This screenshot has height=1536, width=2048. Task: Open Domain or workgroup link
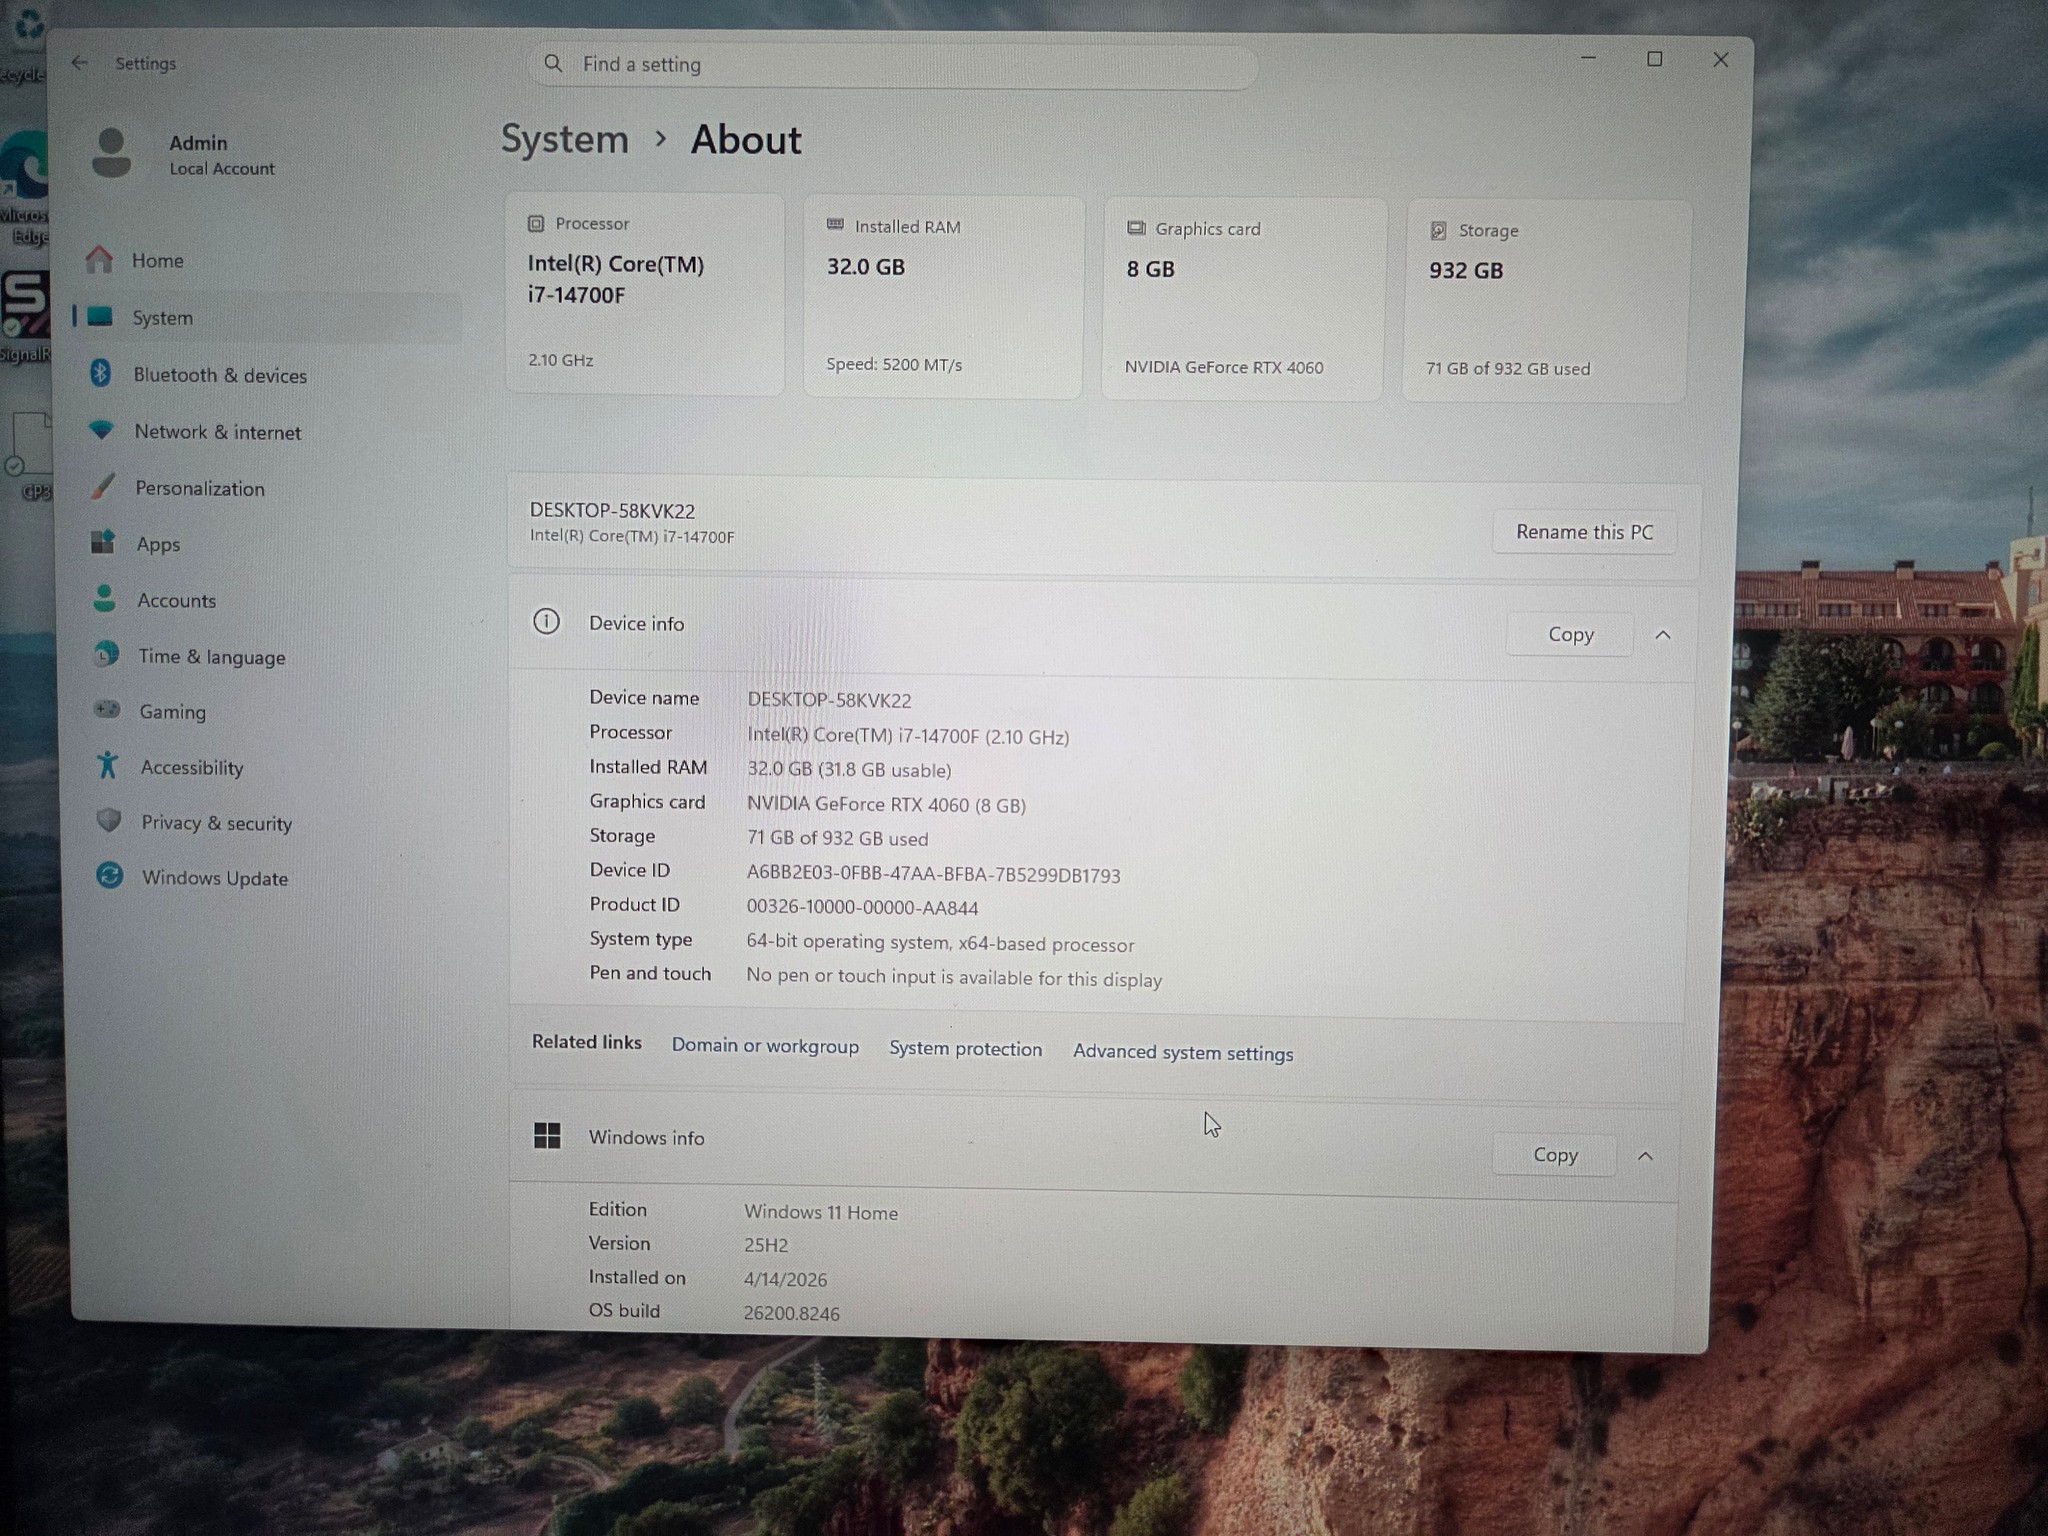(x=765, y=1046)
